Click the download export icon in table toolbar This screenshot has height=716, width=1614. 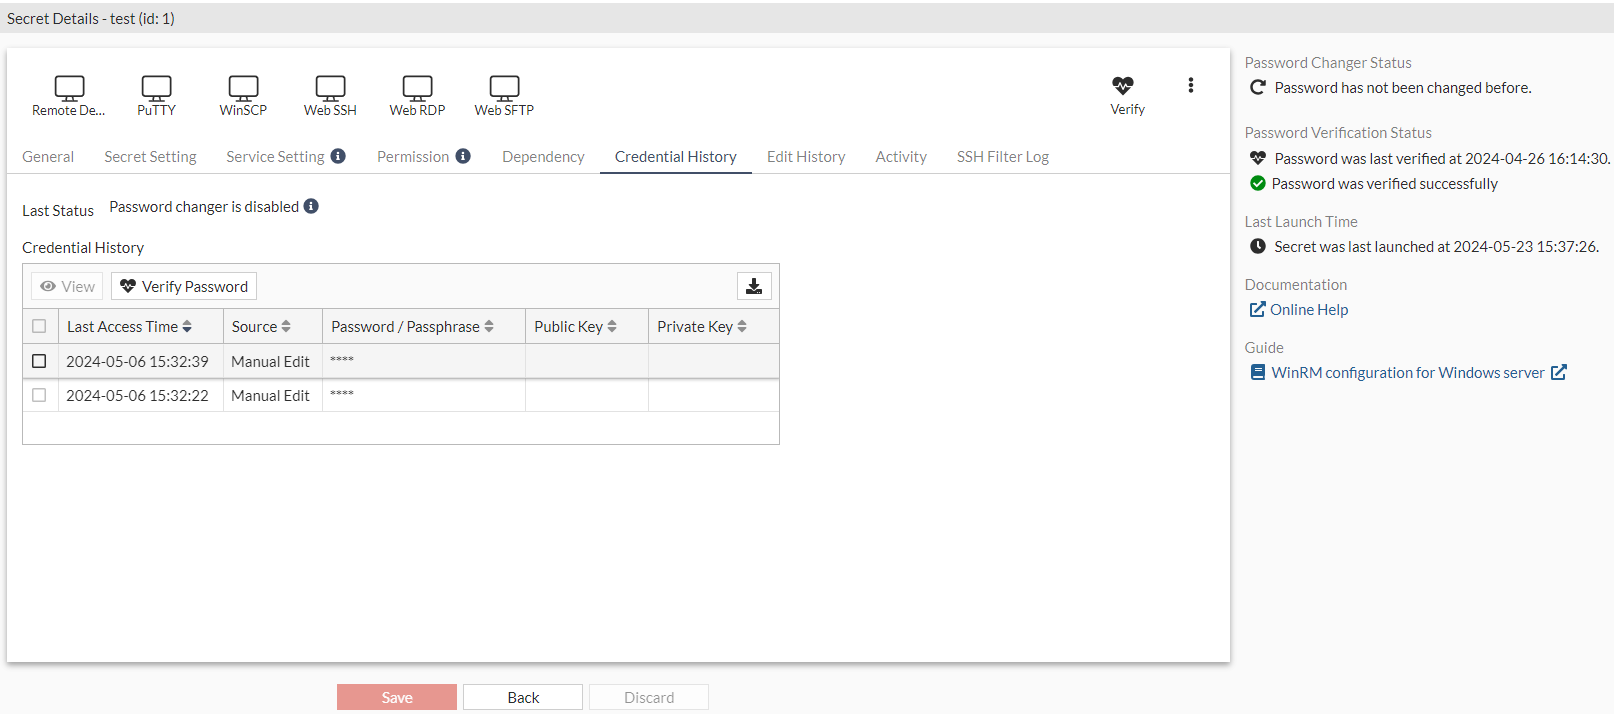click(x=754, y=286)
